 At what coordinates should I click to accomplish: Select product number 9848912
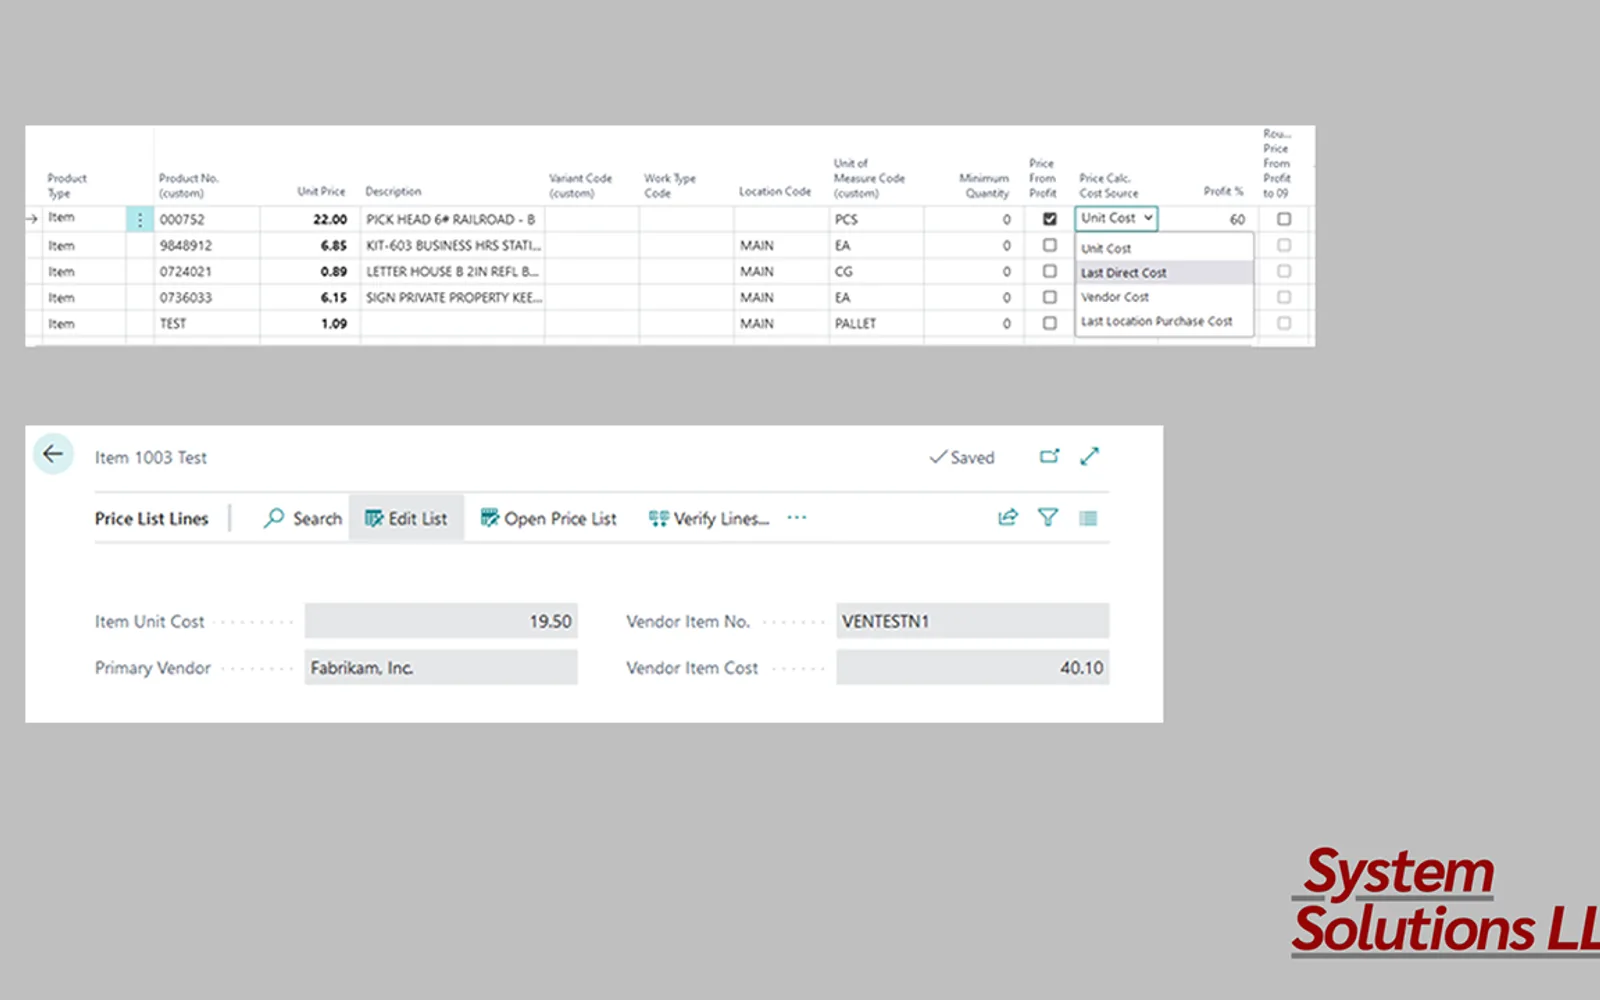click(x=186, y=245)
